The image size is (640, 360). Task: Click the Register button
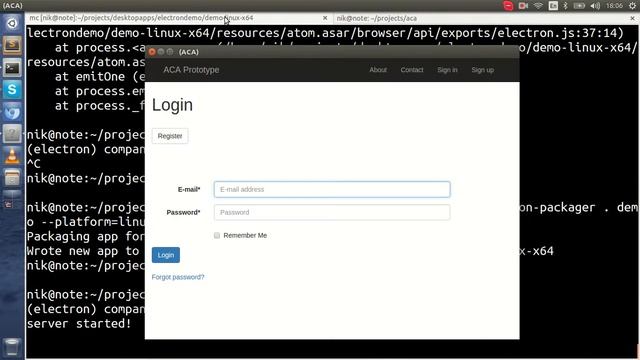click(x=170, y=136)
